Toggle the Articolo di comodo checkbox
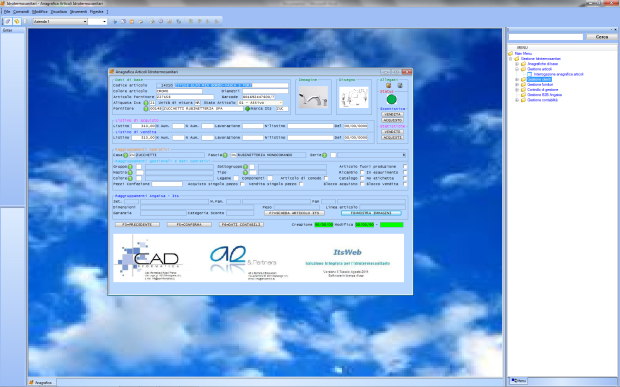 [326, 178]
